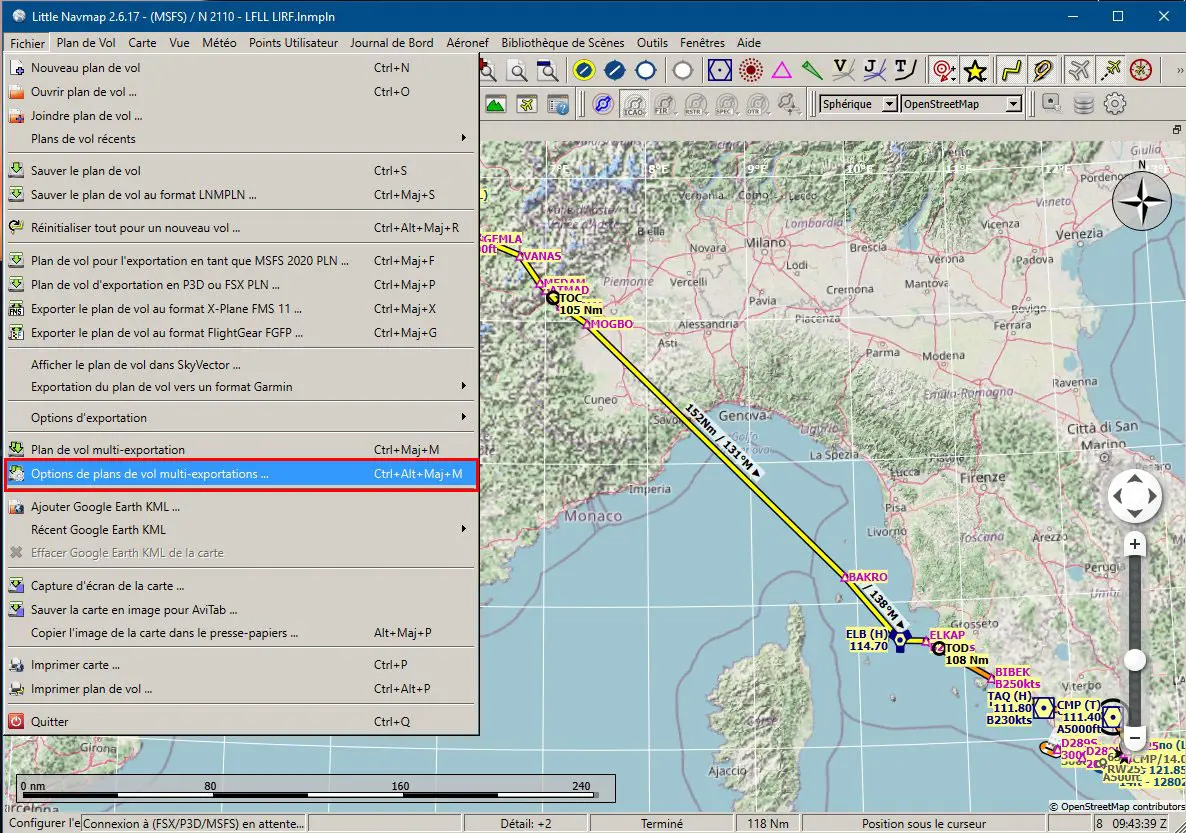Viewport: 1186px width, 833px height.
Task: Toggle soft surface airports display icon
Action: pyautogui.click(x=615, y=70)
